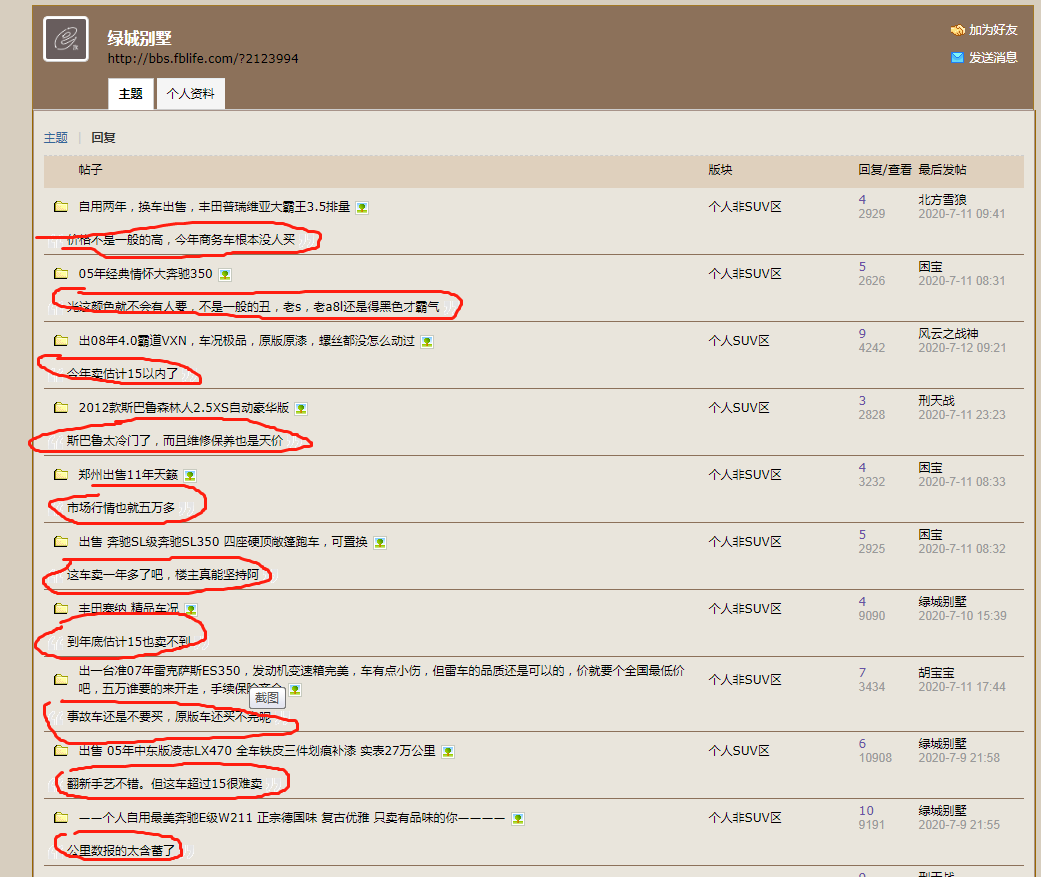Click reply text 市场行情也就五万多
The image size is (1041, 877).
pos(121,508)
